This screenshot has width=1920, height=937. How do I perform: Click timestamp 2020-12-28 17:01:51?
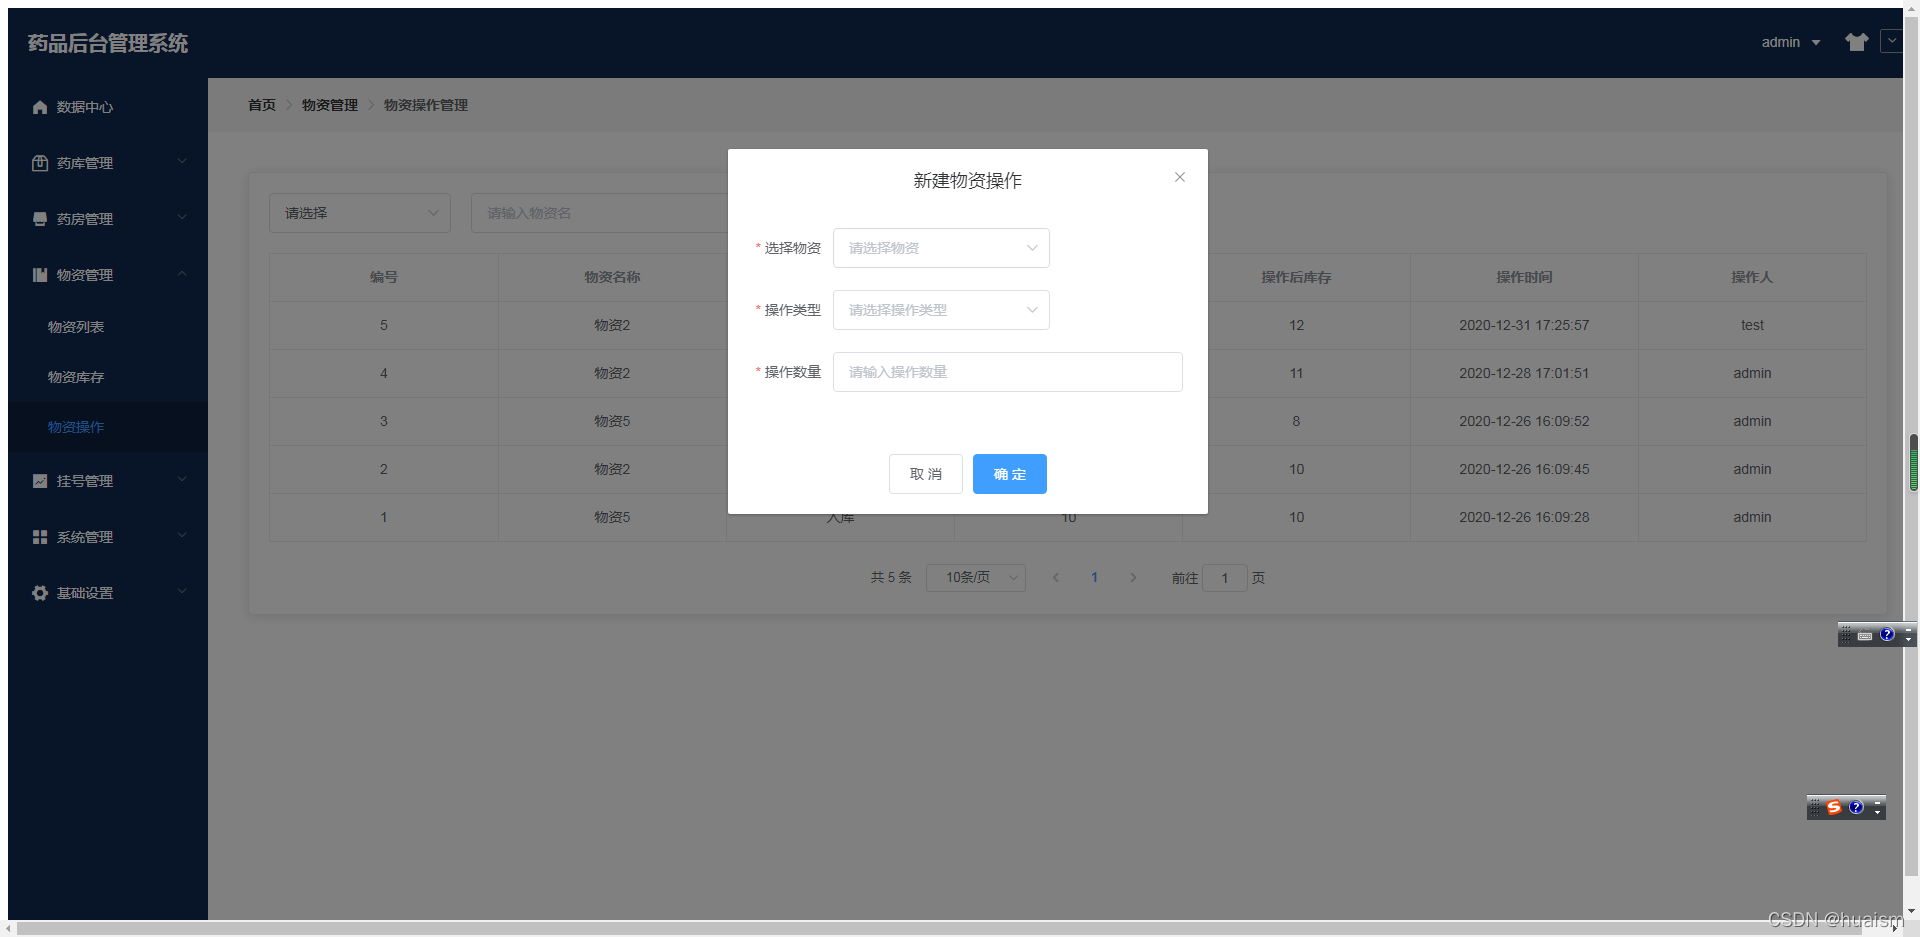(x=1524, y=373)
